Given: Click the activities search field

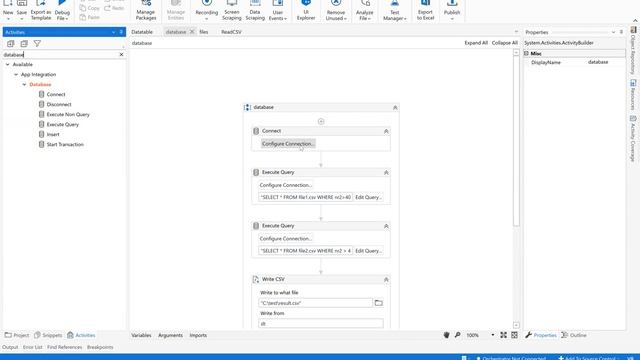Looking at the screenshot, I should (x=60, y=54).
